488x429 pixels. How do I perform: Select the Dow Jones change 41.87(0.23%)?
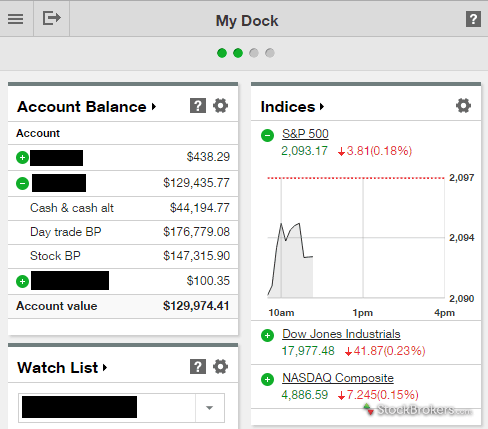[x=385, y=351]
